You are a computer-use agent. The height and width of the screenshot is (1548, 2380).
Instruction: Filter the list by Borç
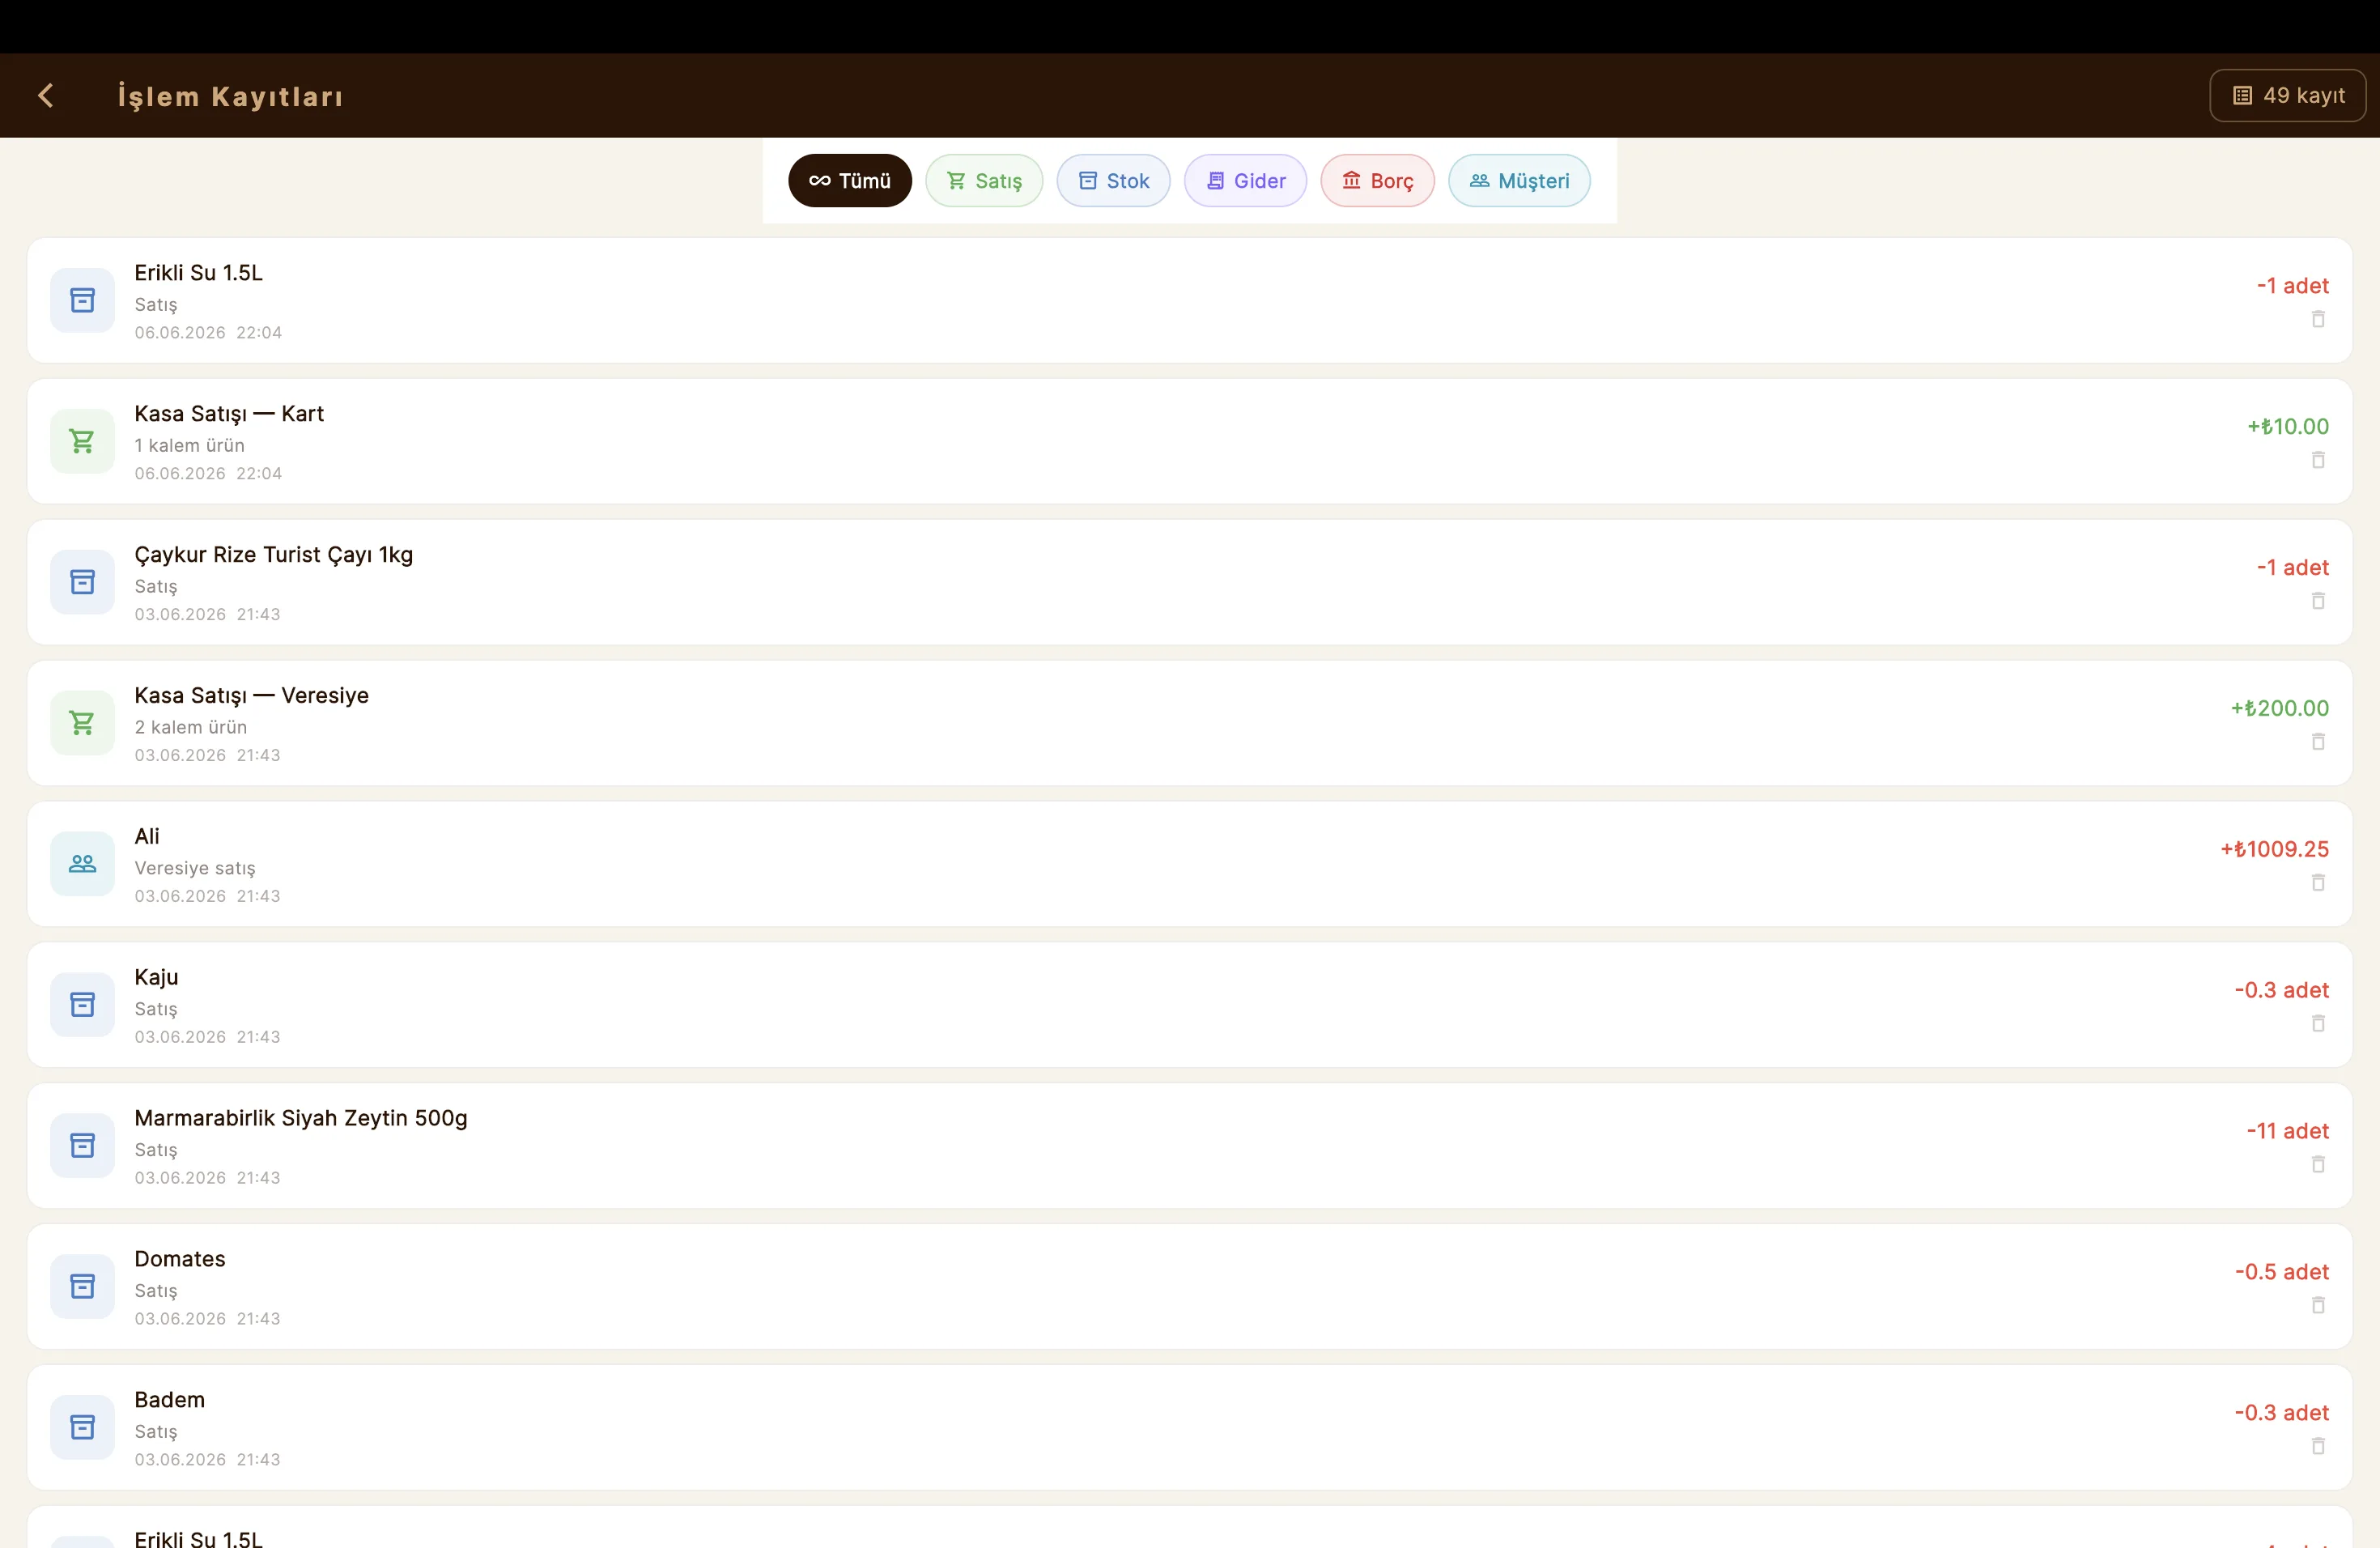(x=1377, y=181)
